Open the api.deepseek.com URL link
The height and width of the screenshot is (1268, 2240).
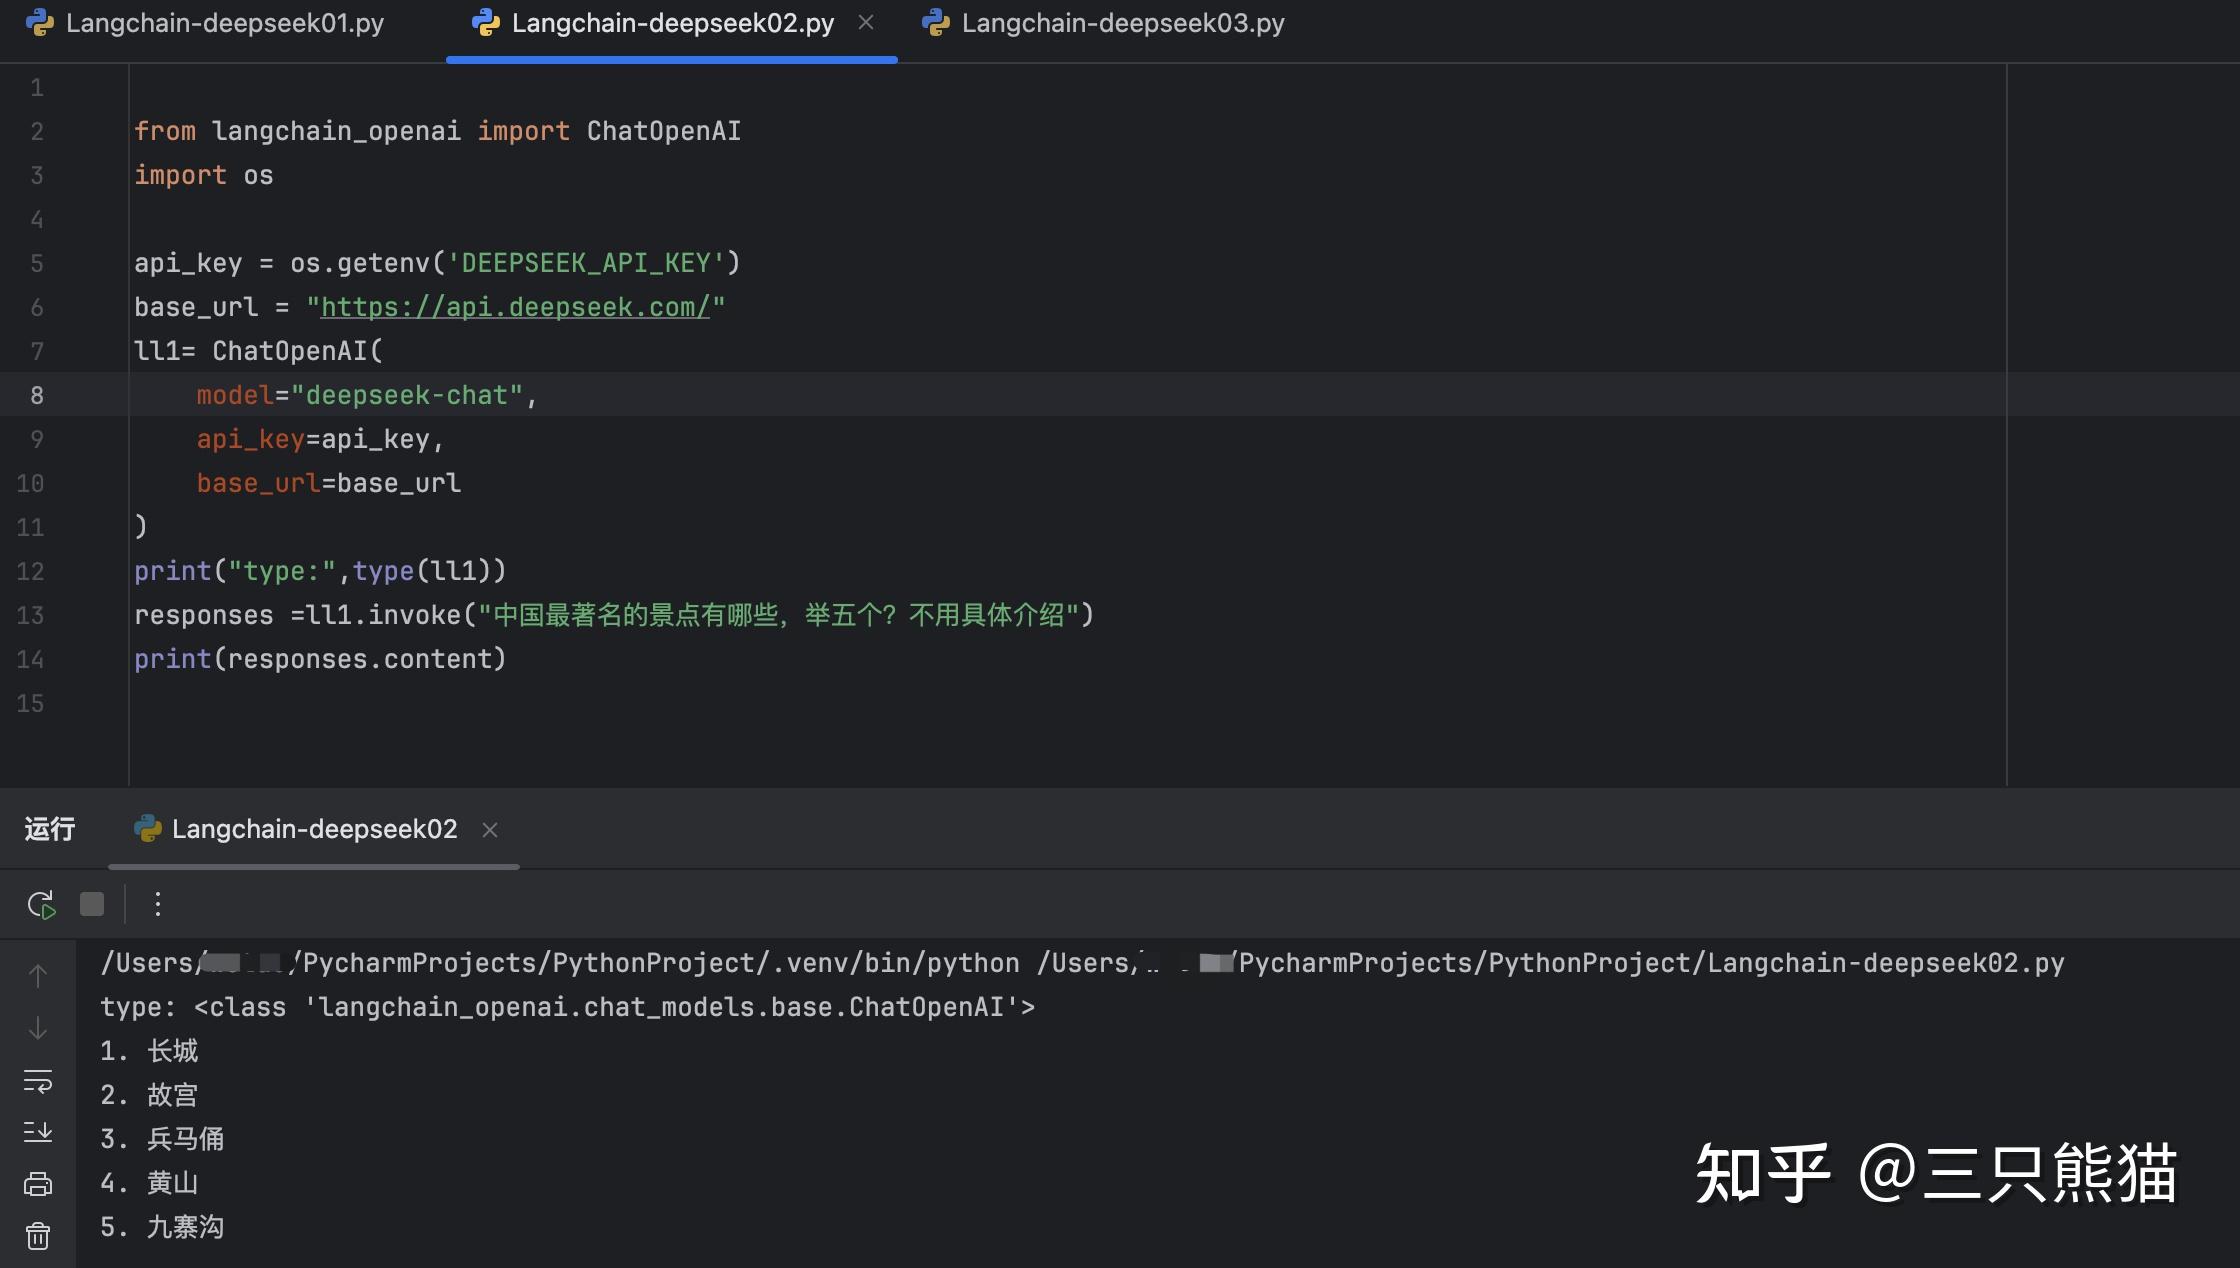click(x=515, y=307)
